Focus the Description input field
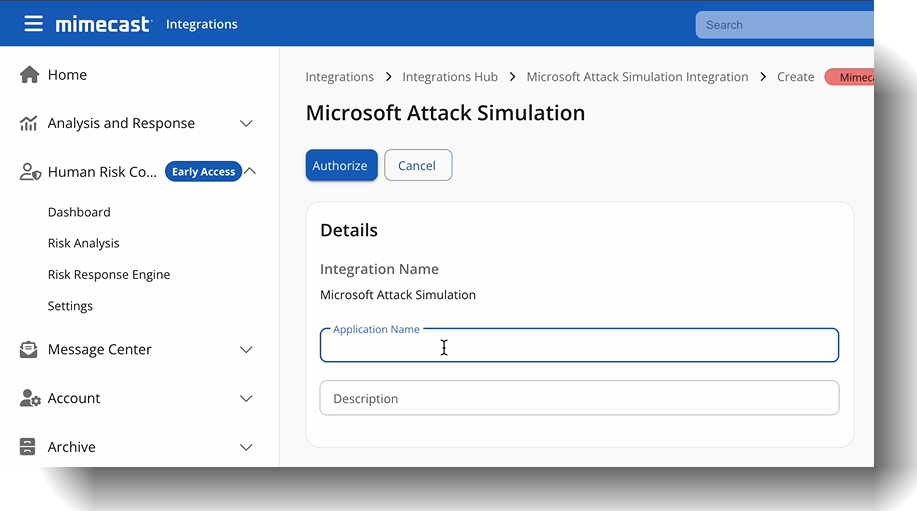Image resolution: width=917 pixels, height=511 pixels. [x=579, y=398]
